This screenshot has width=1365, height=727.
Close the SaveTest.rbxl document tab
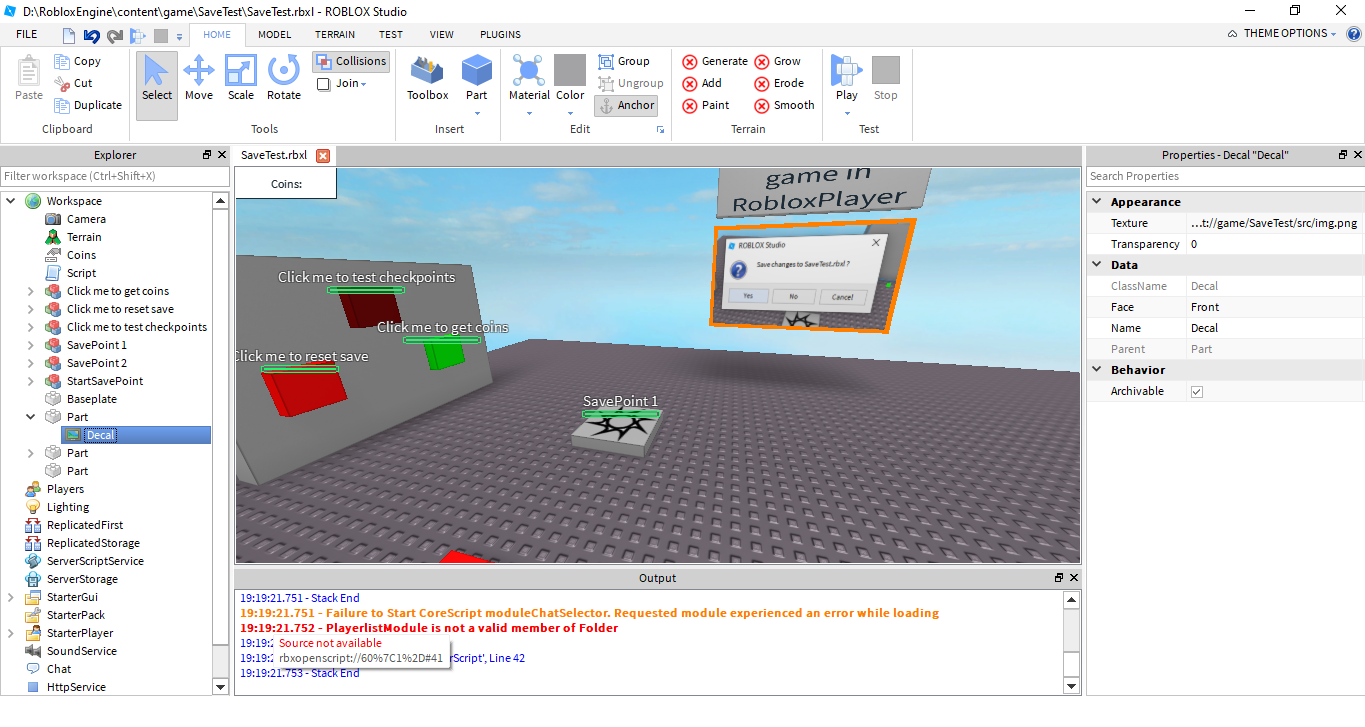pyautogui.click(x=323, y=156)
